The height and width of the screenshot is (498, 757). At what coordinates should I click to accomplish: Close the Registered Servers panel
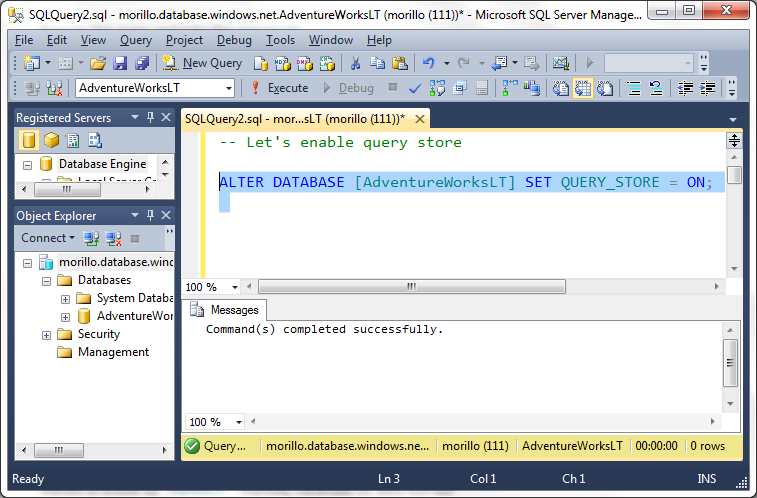pos(166,117)
